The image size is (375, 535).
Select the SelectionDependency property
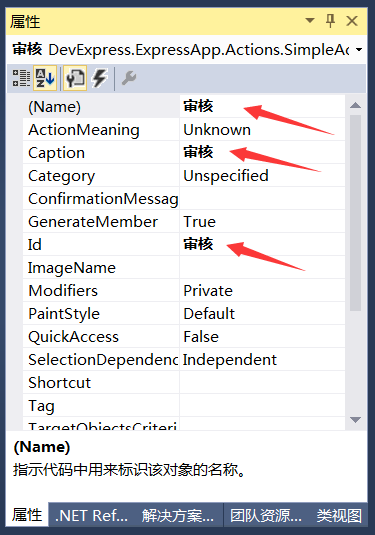101,360
